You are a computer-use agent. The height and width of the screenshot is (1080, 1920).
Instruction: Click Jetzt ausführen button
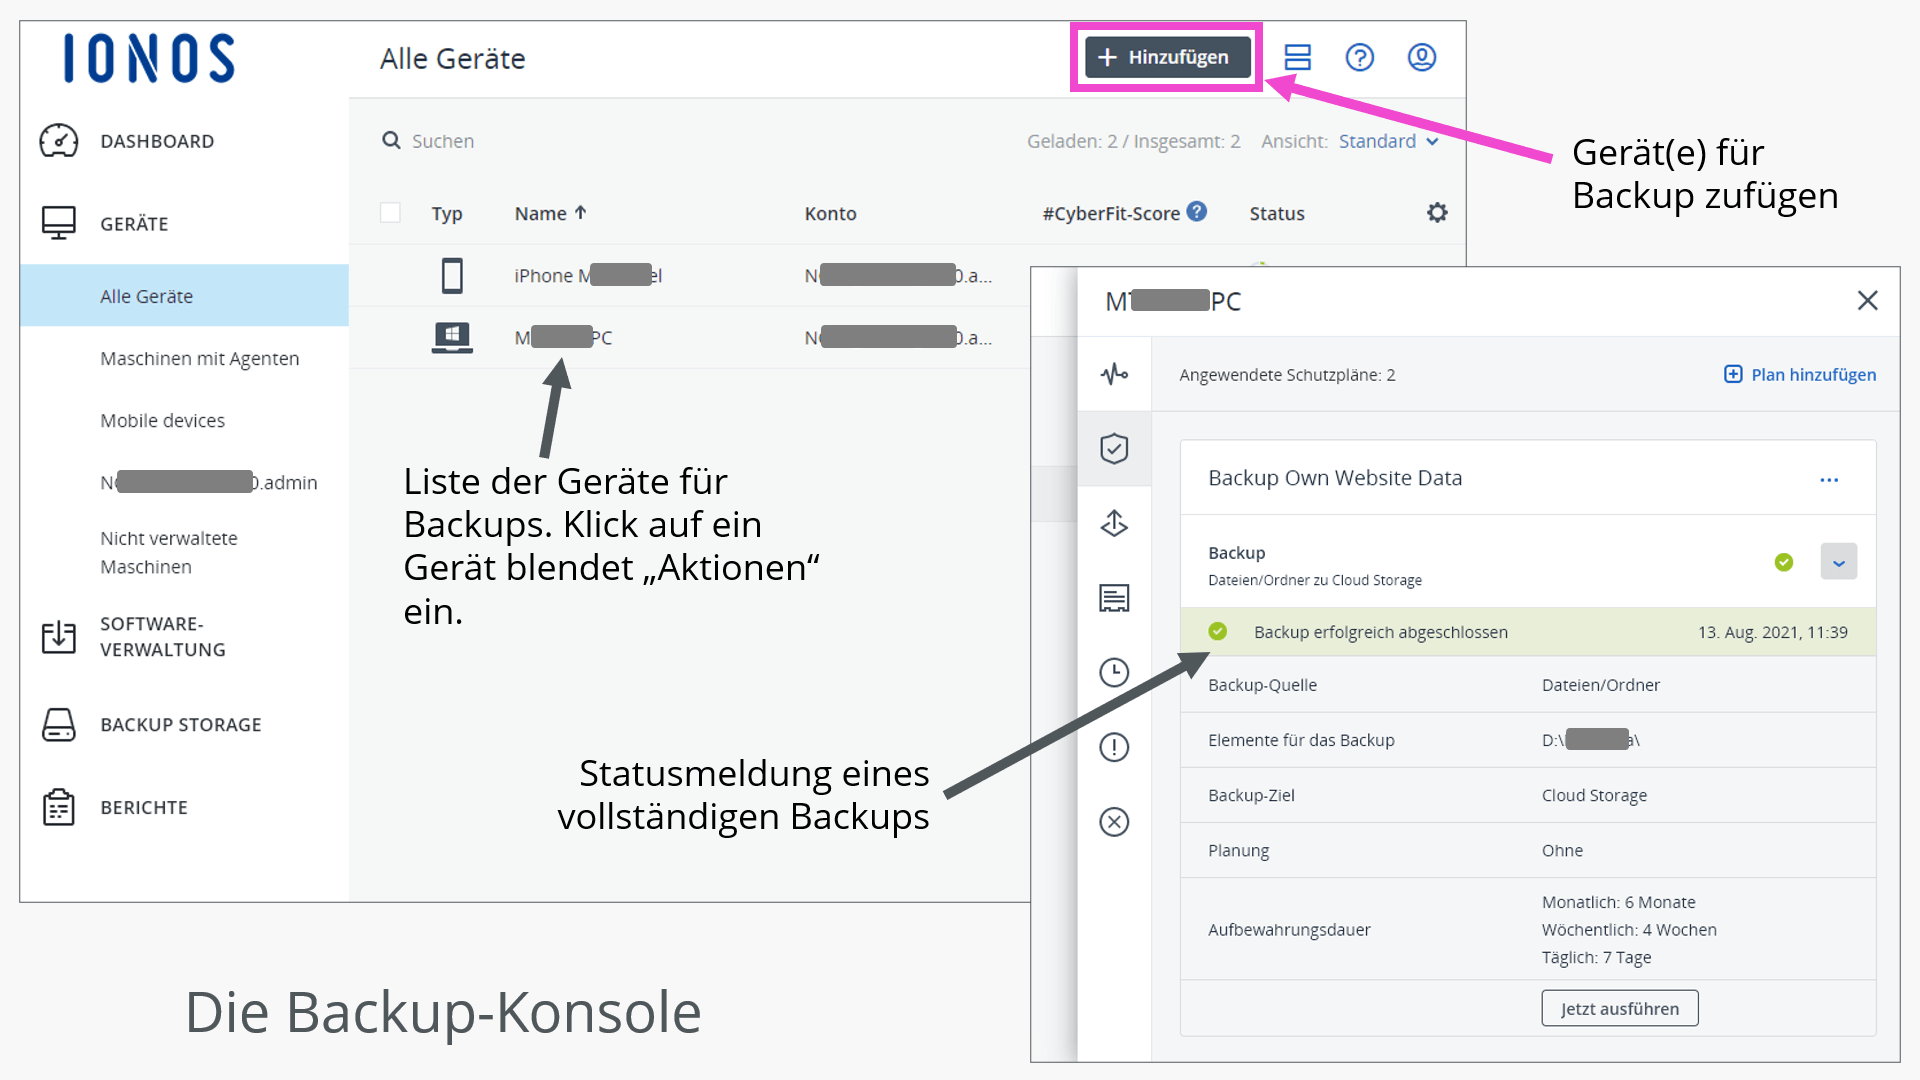[x=1619, y=1008]
